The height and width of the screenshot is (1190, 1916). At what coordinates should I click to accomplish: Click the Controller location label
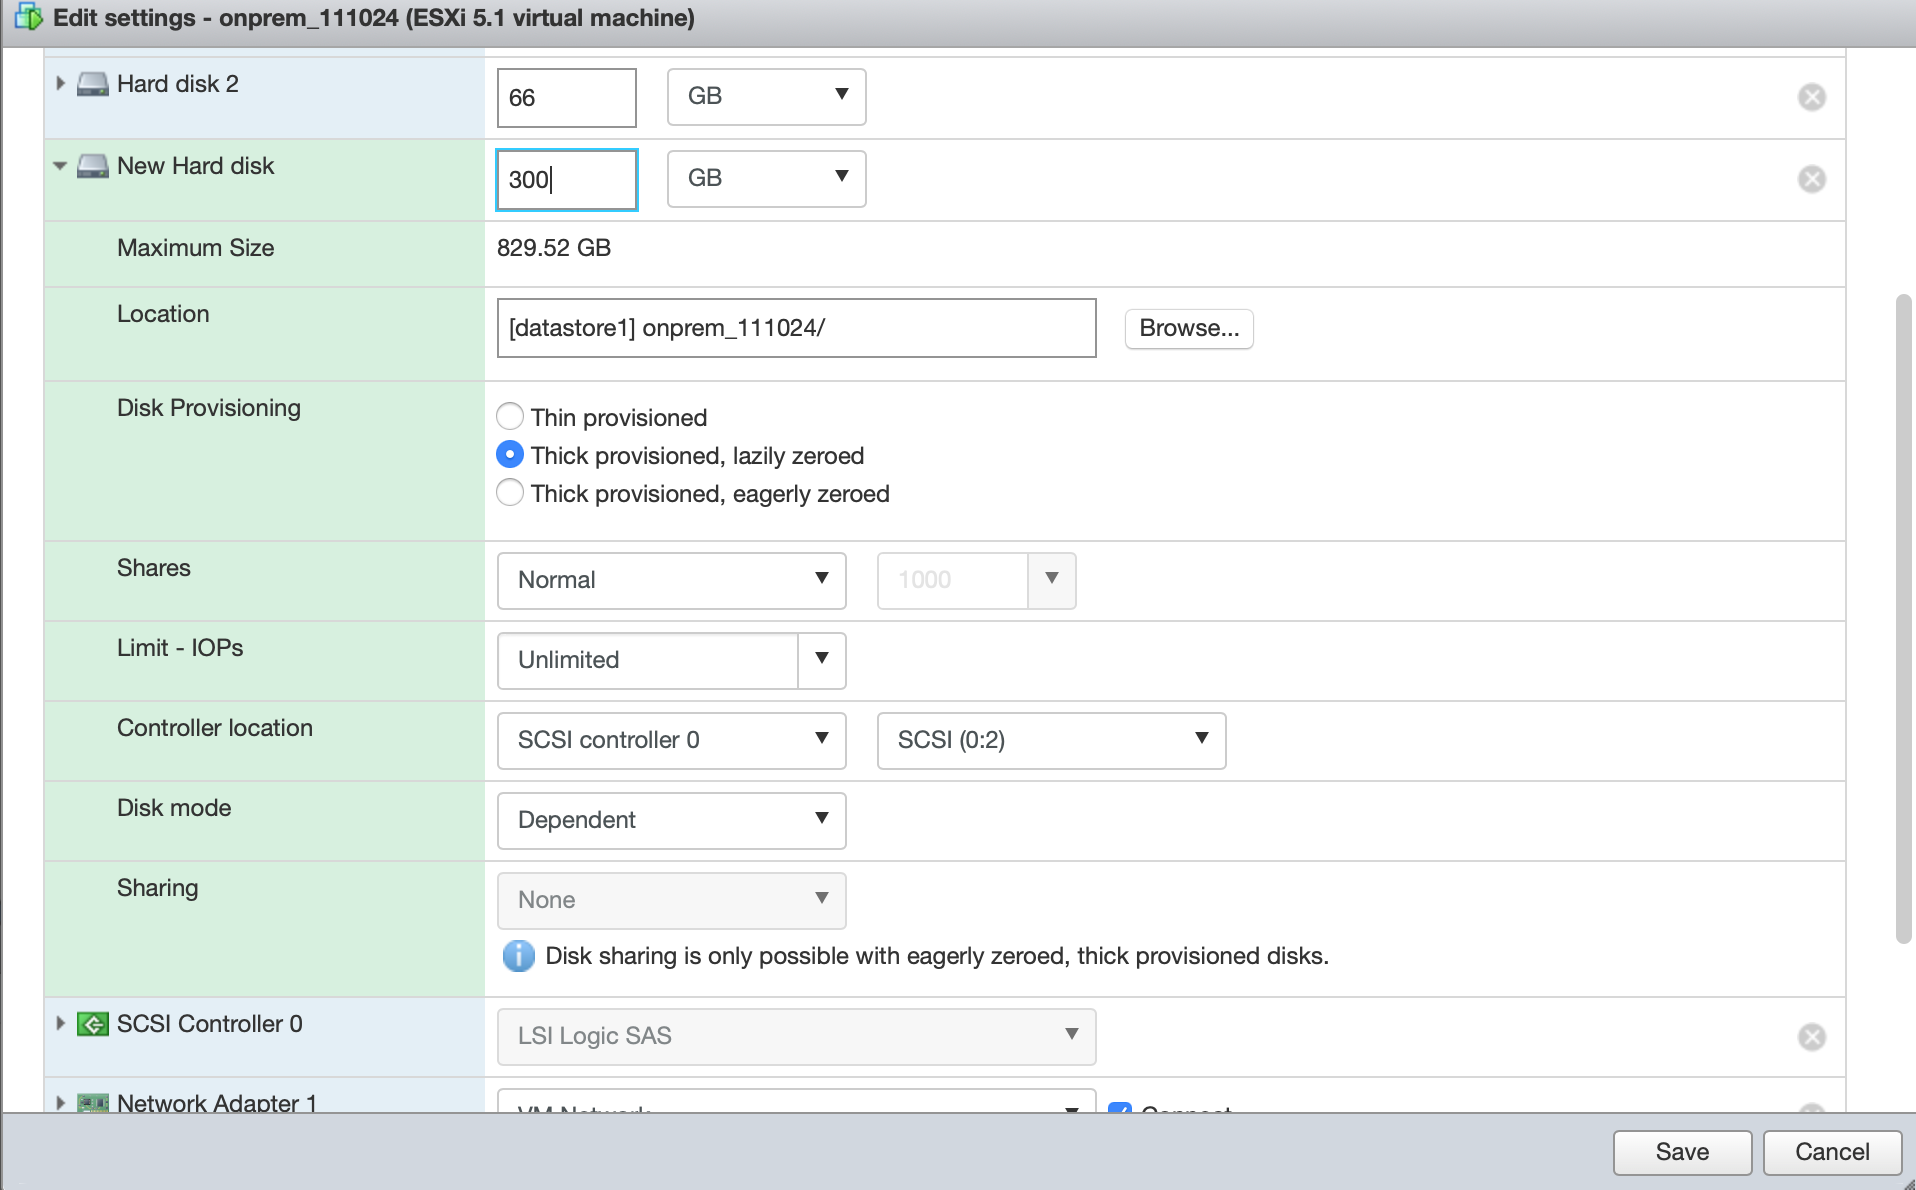click(x=215, y=728)
